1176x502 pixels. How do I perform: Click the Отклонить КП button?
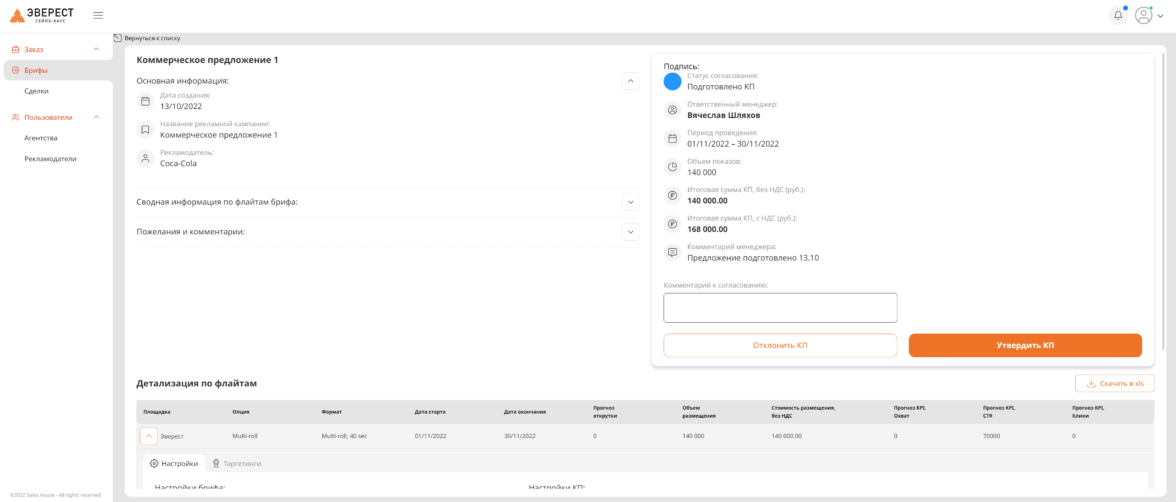point(780,345)
